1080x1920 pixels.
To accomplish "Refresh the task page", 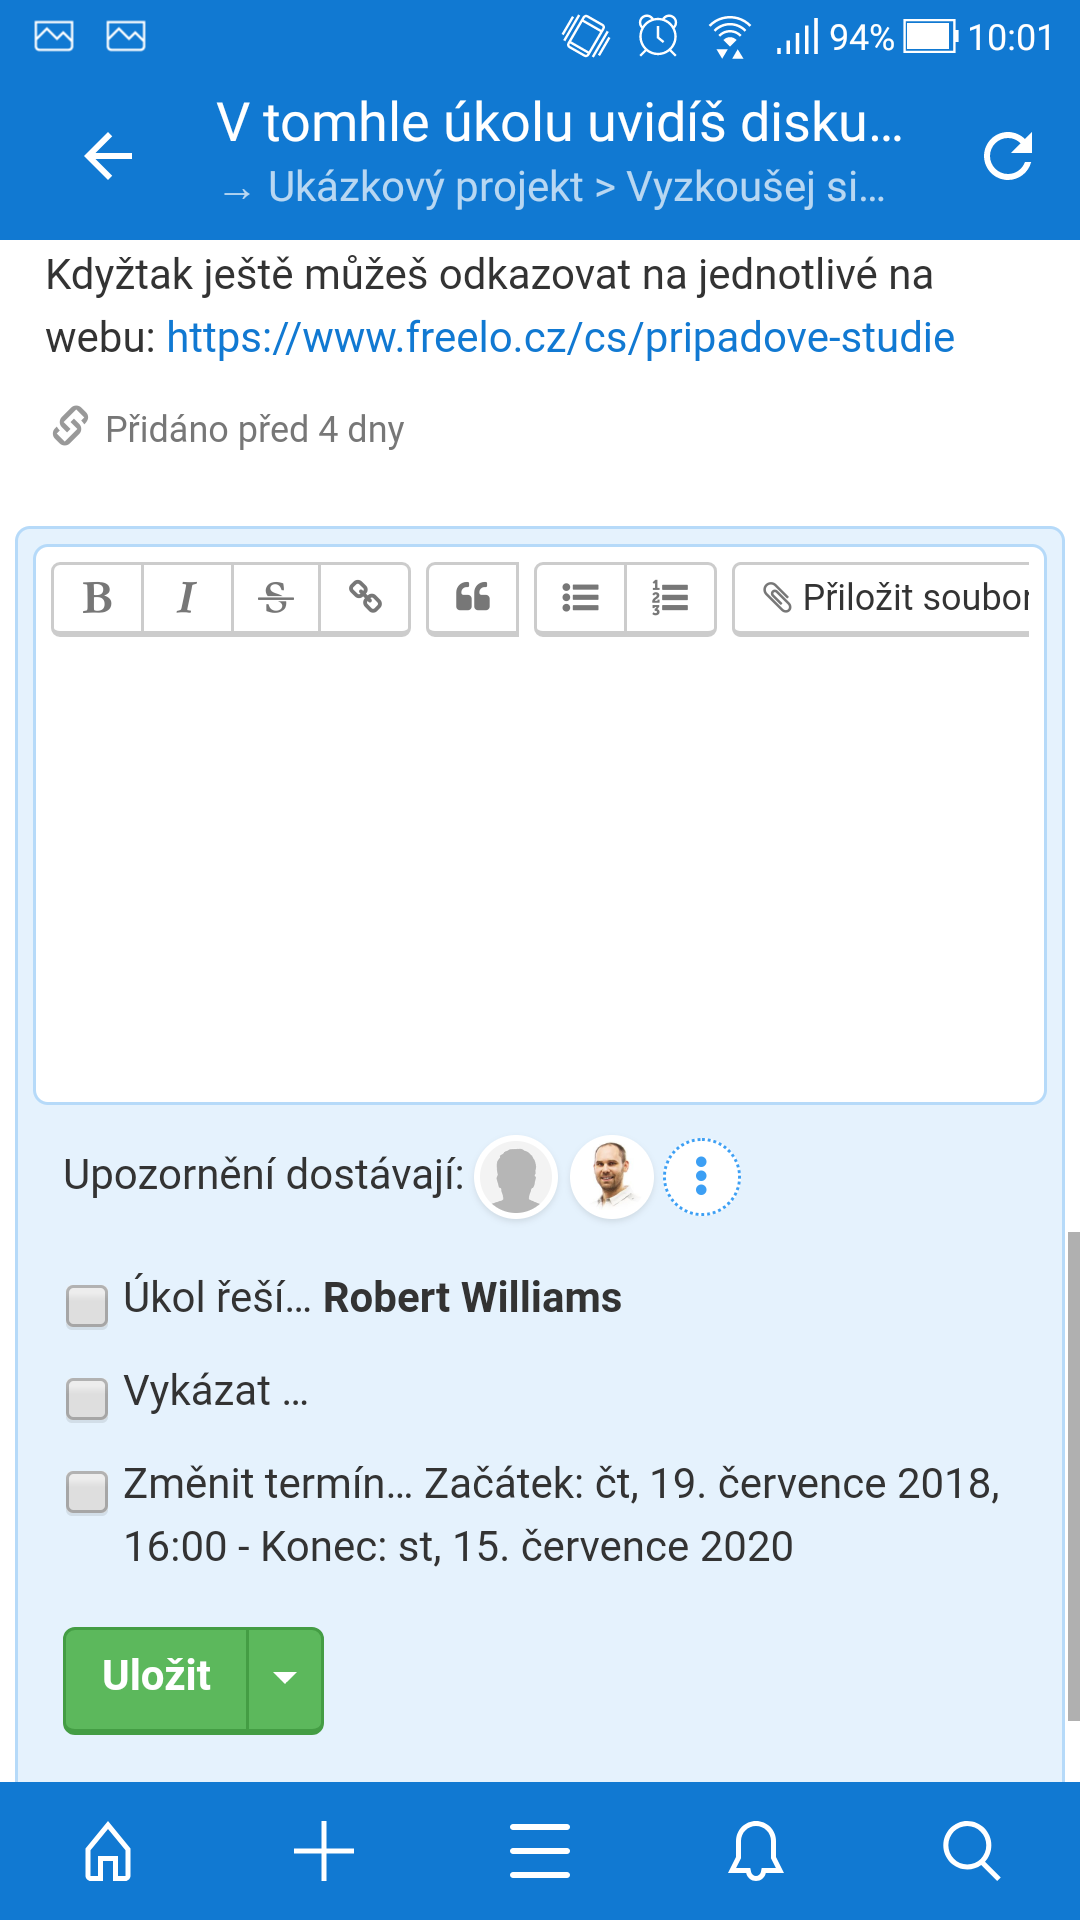I will pos(1008,156).
